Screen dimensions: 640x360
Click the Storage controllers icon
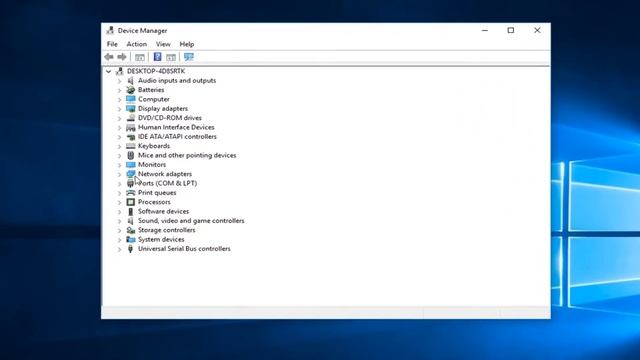(x=131, y=230)
